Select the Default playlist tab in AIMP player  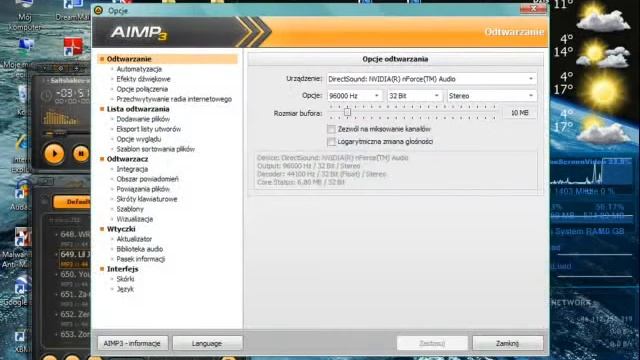point(72,202)
